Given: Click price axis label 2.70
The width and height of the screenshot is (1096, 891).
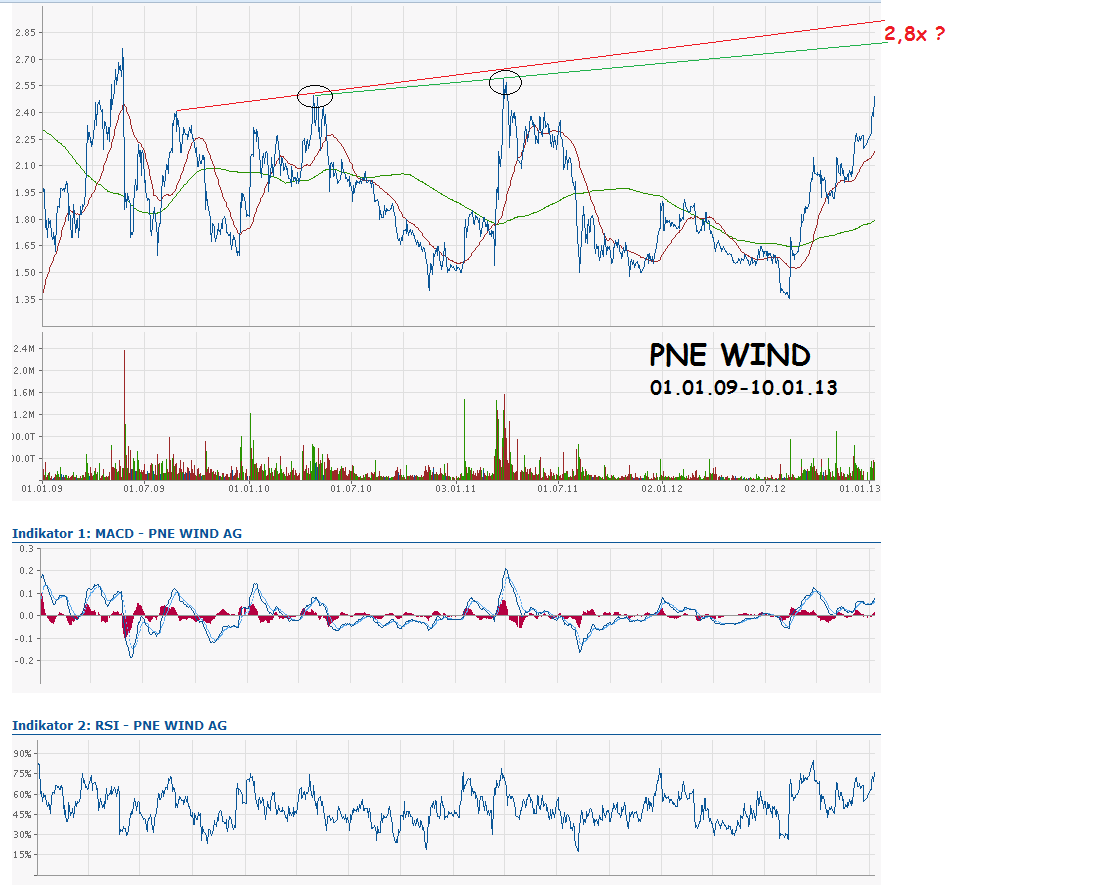Looking at the screenshot, I should (x=24, y=60).
